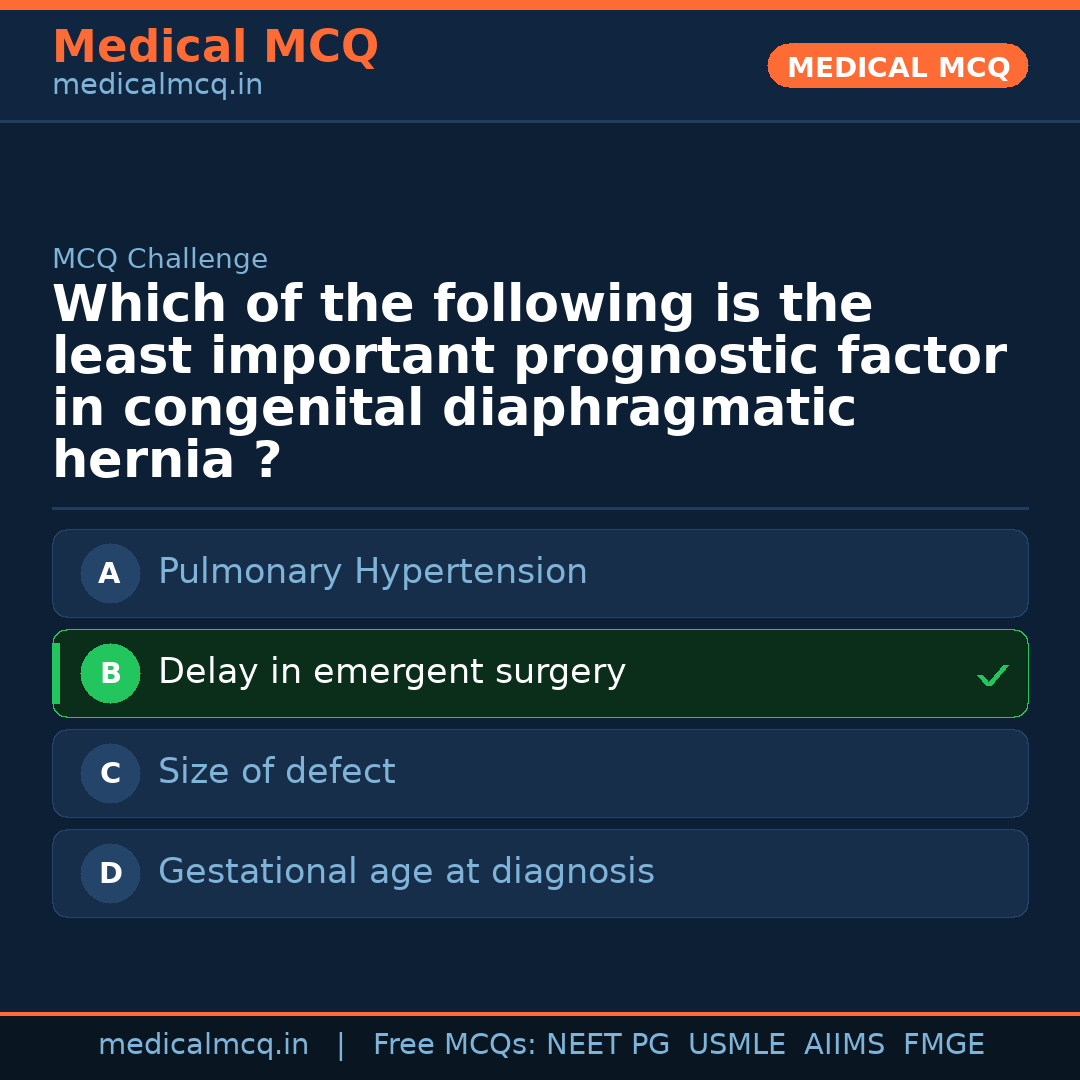The width and height of the screenshot is (1080, 1080).
Task: Click the MCQ Challenge label
Action: [x=160, y=259]
